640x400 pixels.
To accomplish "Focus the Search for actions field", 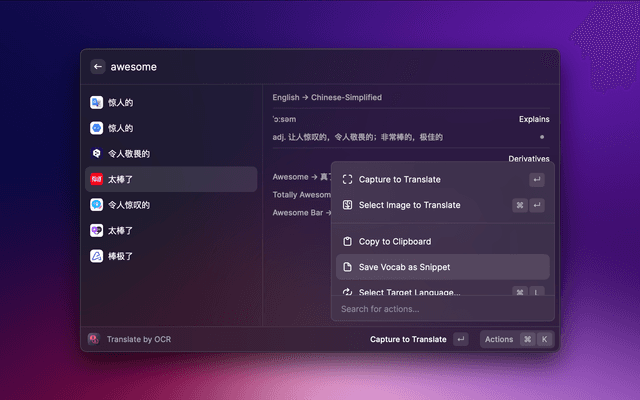I will coord(440,309).
